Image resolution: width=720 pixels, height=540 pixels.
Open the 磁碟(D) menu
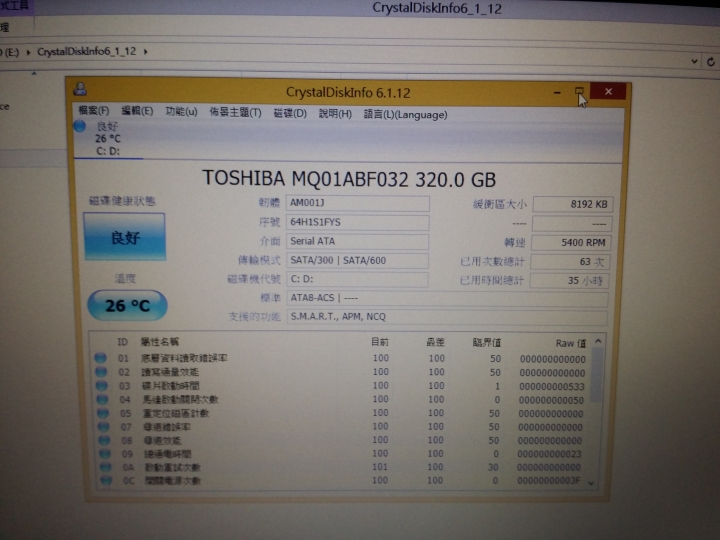click(290, 113)
